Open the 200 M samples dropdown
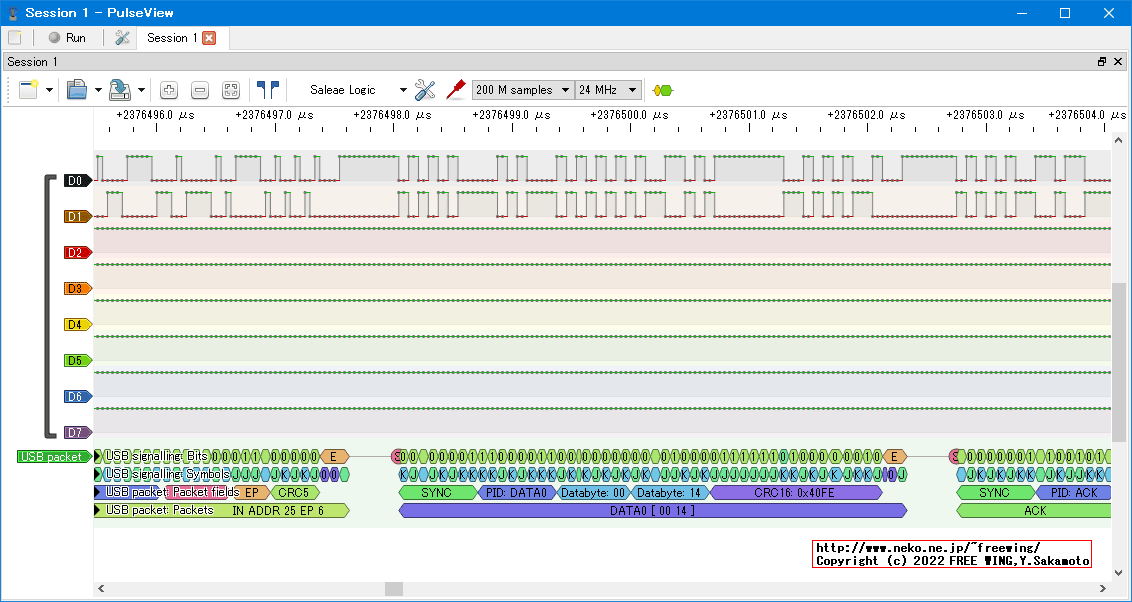Screen dimensions: 1132x602 click(522, 90)
